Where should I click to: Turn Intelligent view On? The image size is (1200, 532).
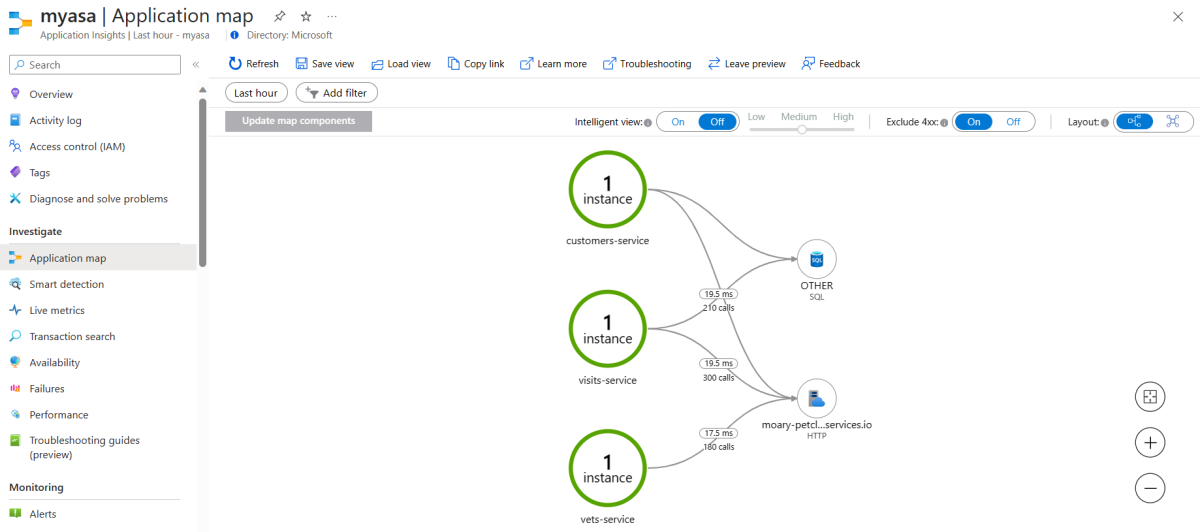[678, 122]
